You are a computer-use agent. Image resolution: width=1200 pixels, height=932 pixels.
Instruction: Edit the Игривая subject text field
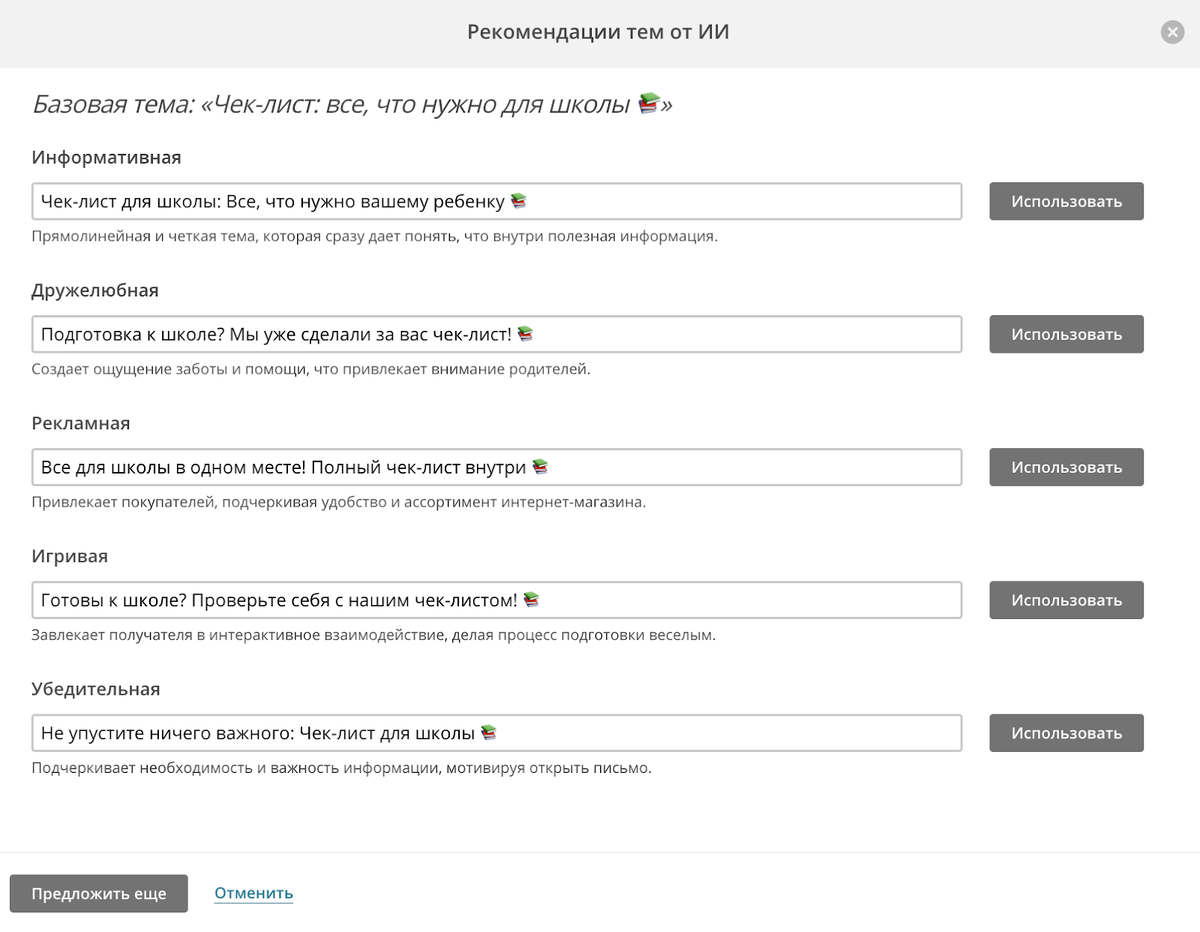497,600
